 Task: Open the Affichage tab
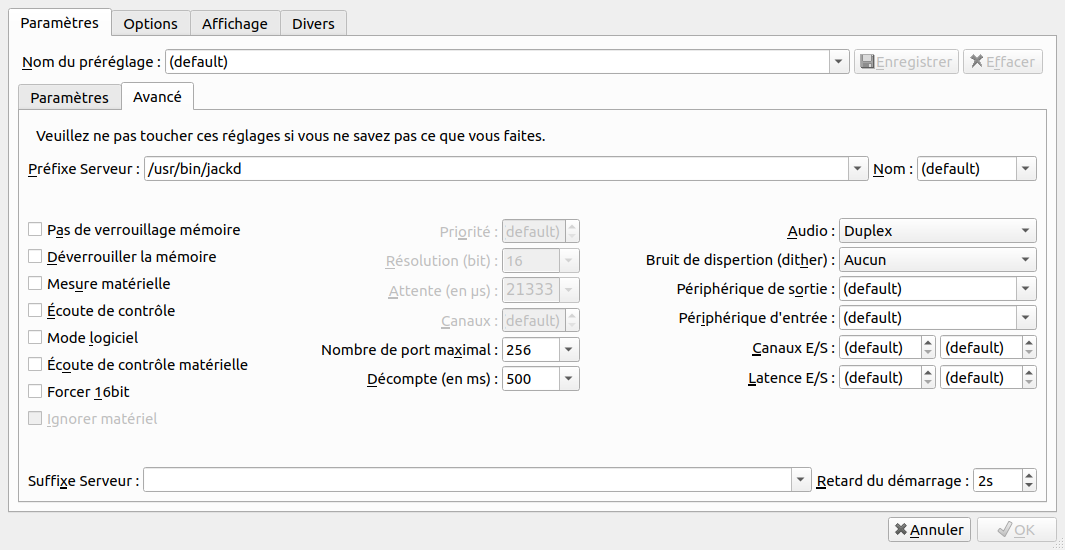pyautogui.click(x=233, y=23)
